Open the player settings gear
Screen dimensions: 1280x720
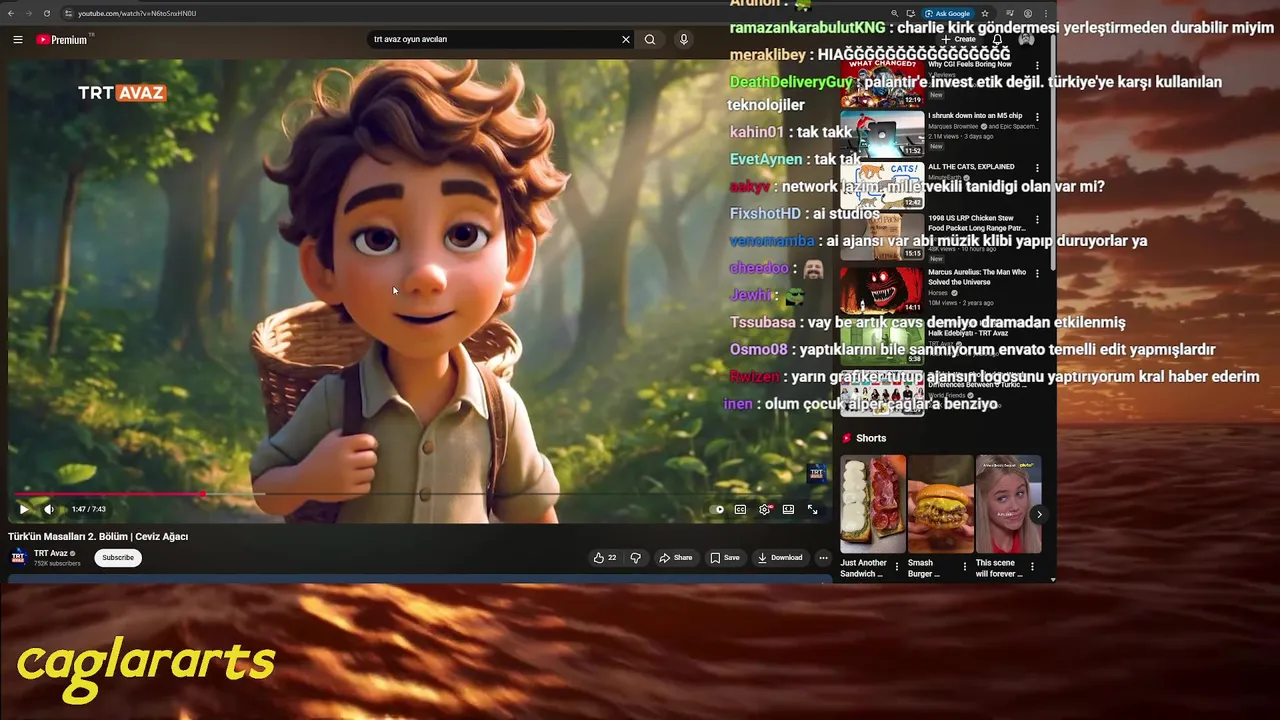point(765,509)
